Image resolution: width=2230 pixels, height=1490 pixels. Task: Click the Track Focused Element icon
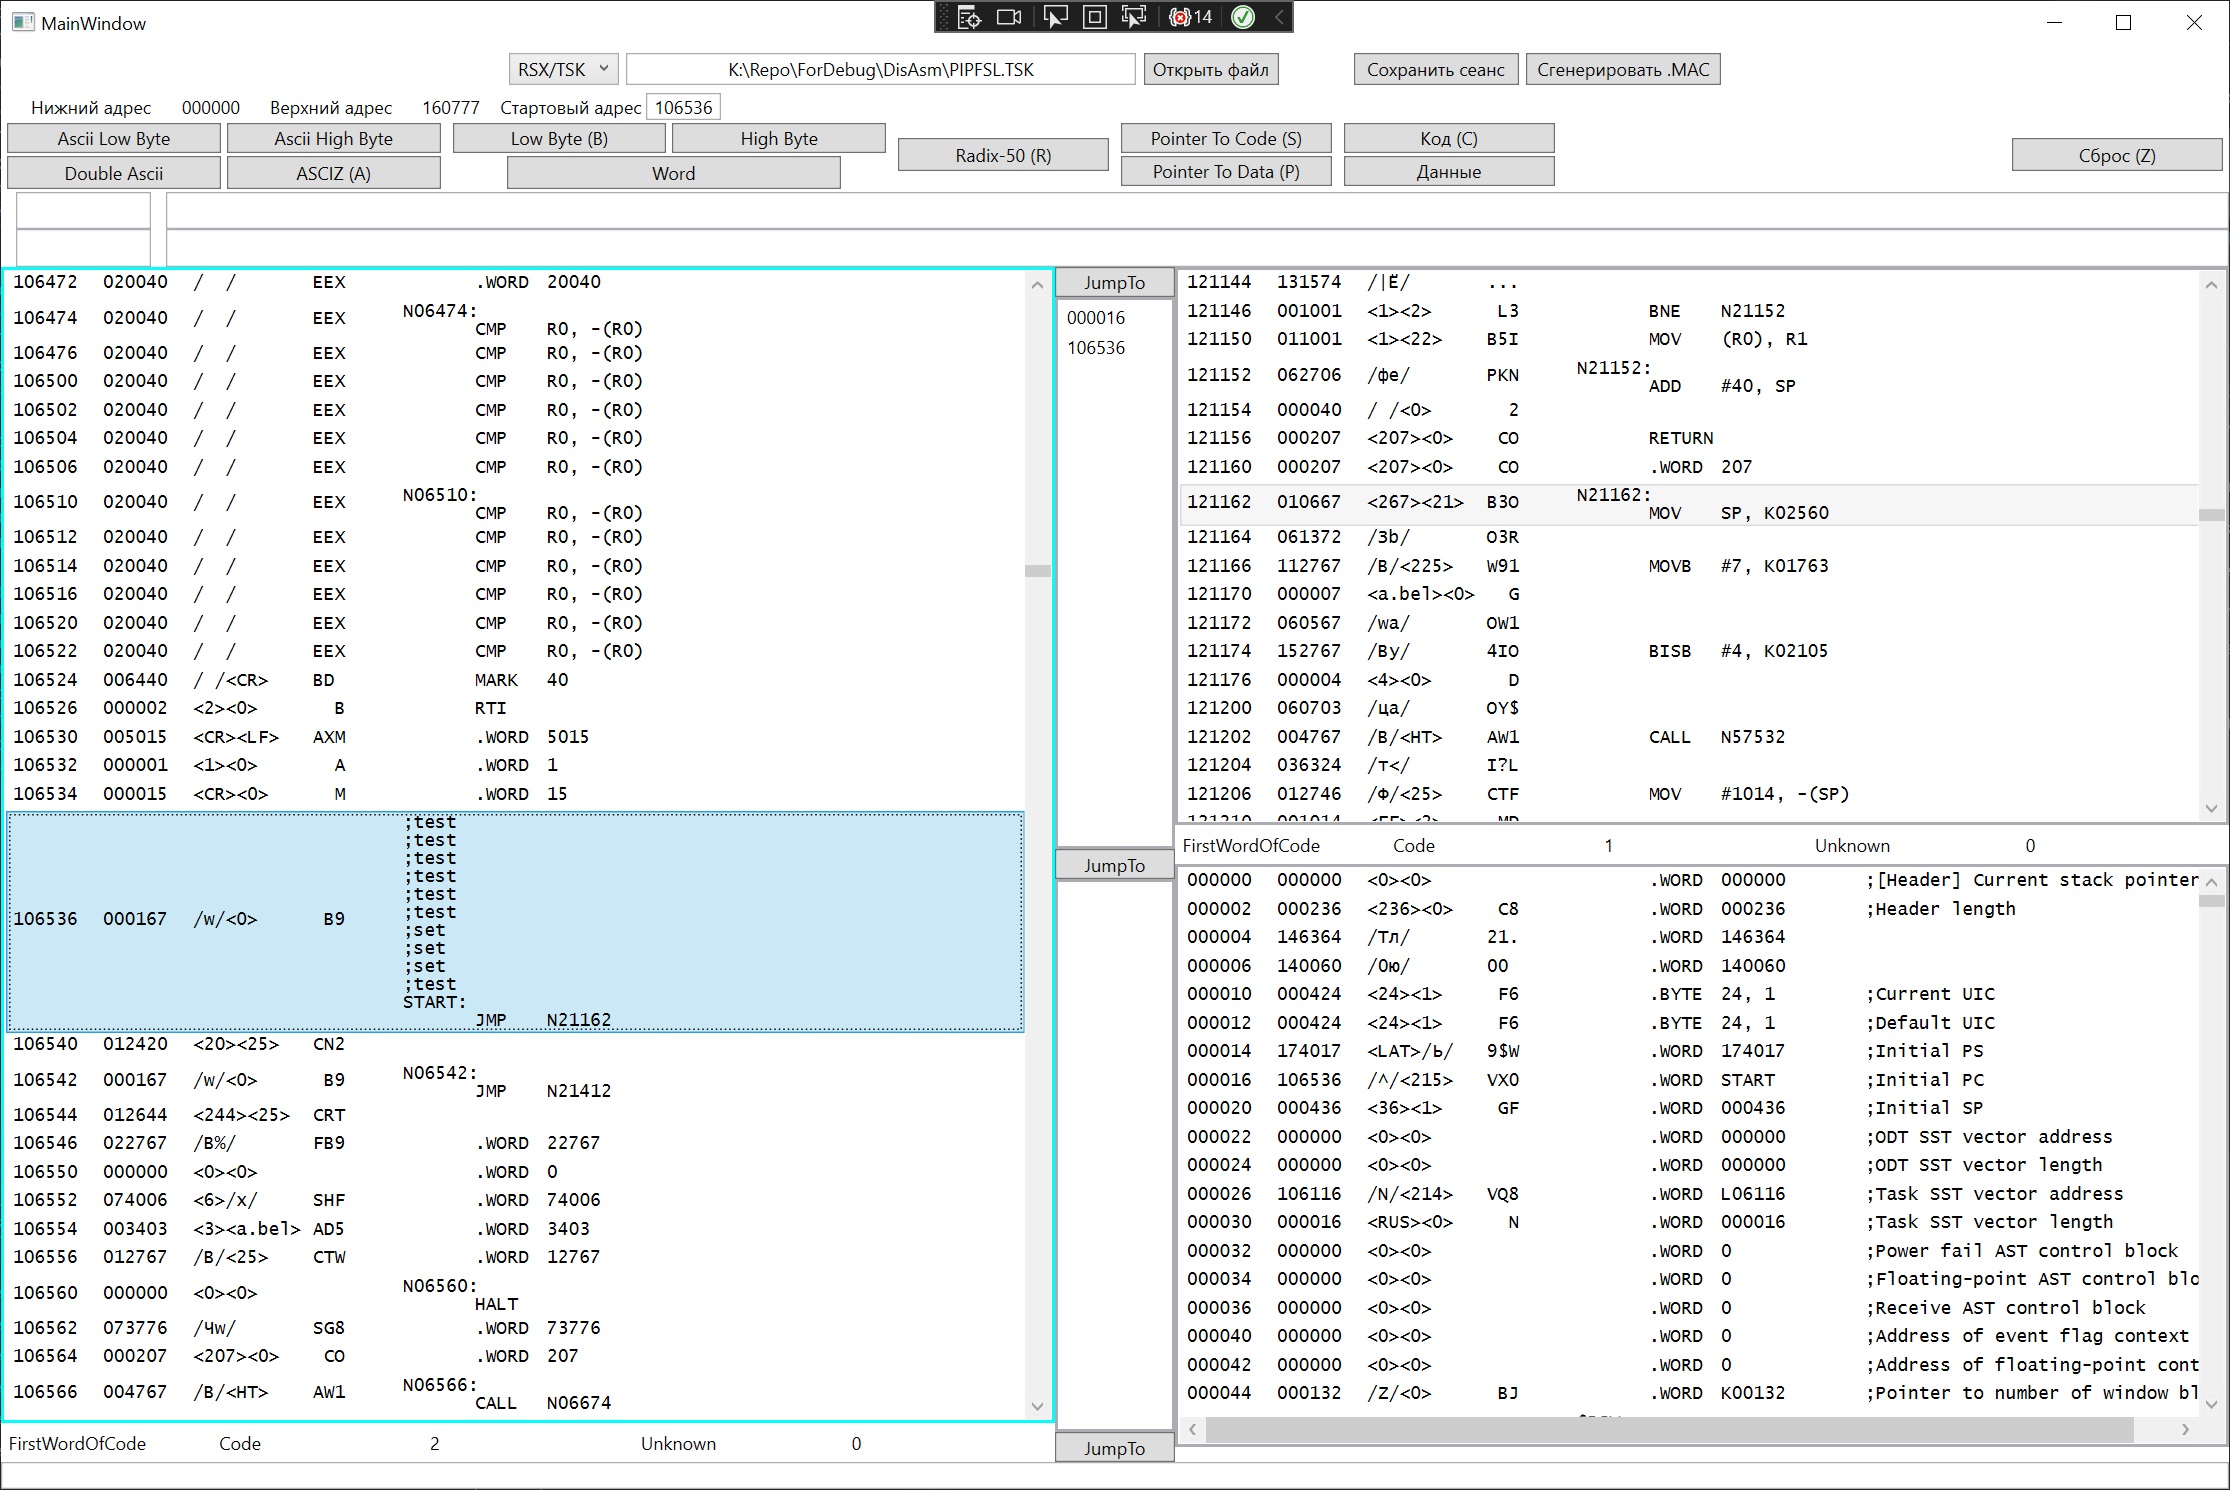(x=1134, y=17)
